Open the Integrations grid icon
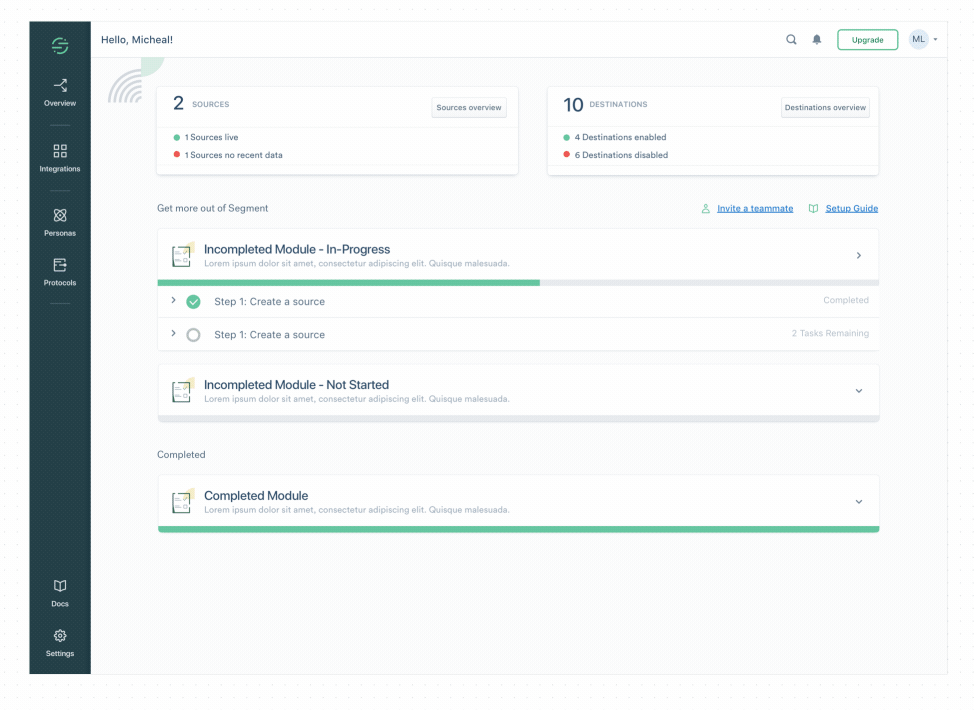Image resolution: width=974 pixels, height=710 pixels. (x=60, y=151)
